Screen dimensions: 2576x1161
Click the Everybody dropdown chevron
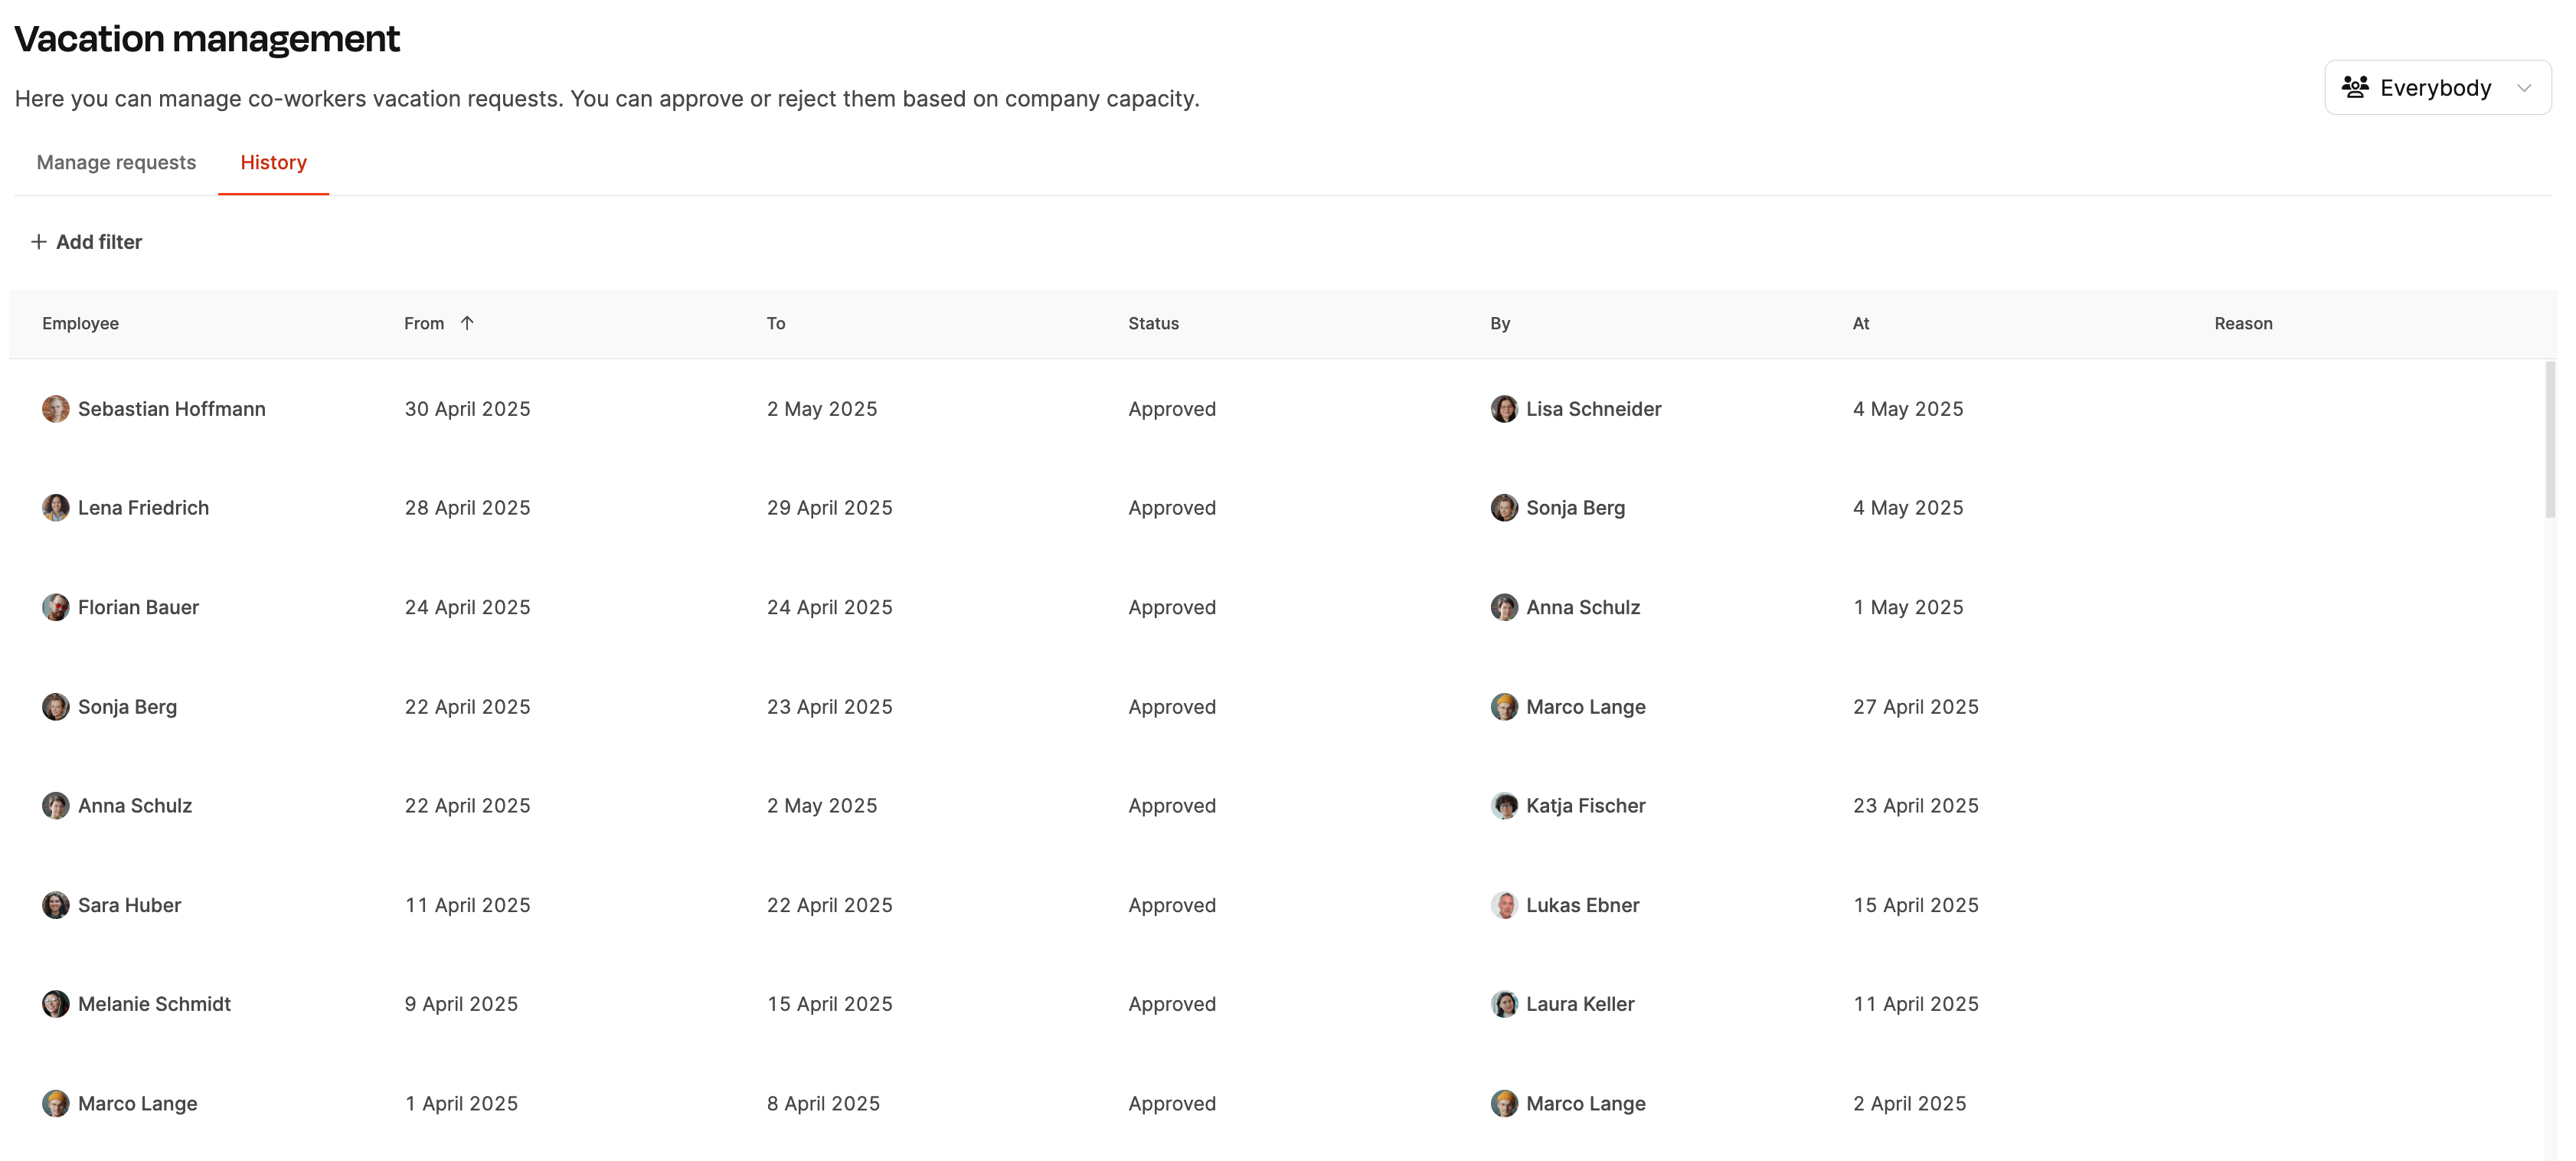pos(2523,88)
